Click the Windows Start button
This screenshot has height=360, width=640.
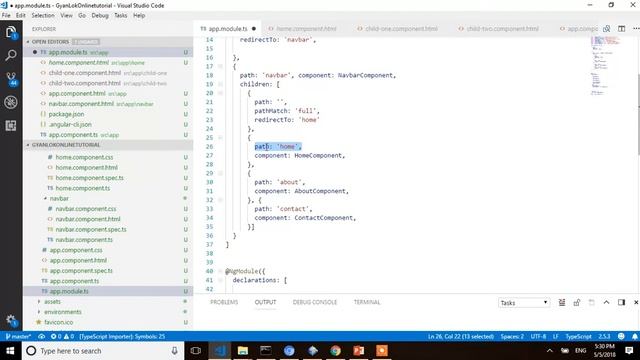(10, 351)
